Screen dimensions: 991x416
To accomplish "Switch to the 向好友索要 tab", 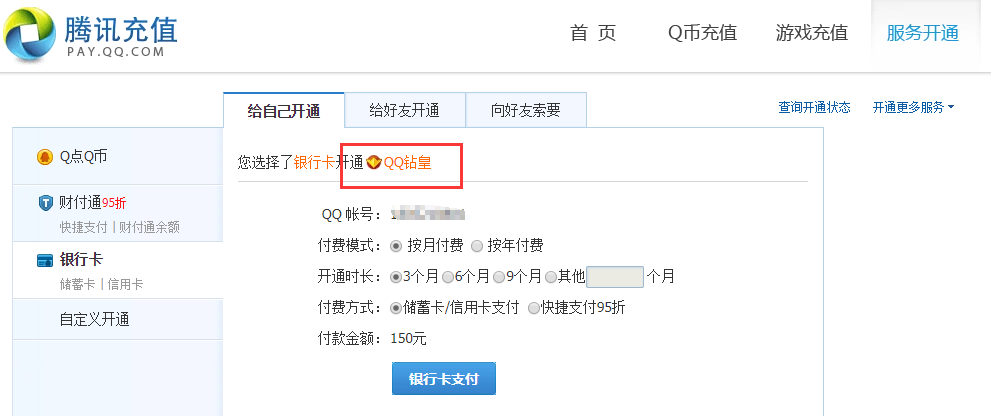I will [525, 110].
